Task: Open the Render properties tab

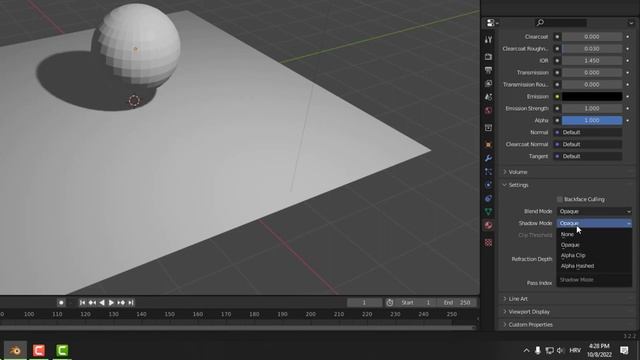Action: click(489, 57)
